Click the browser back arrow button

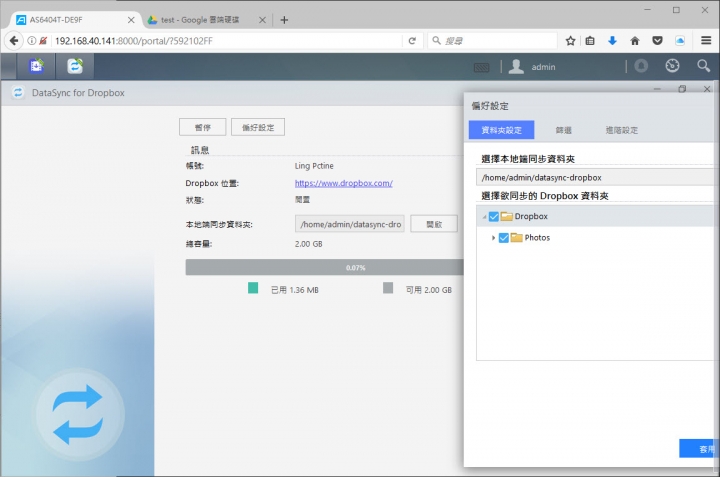14,41
